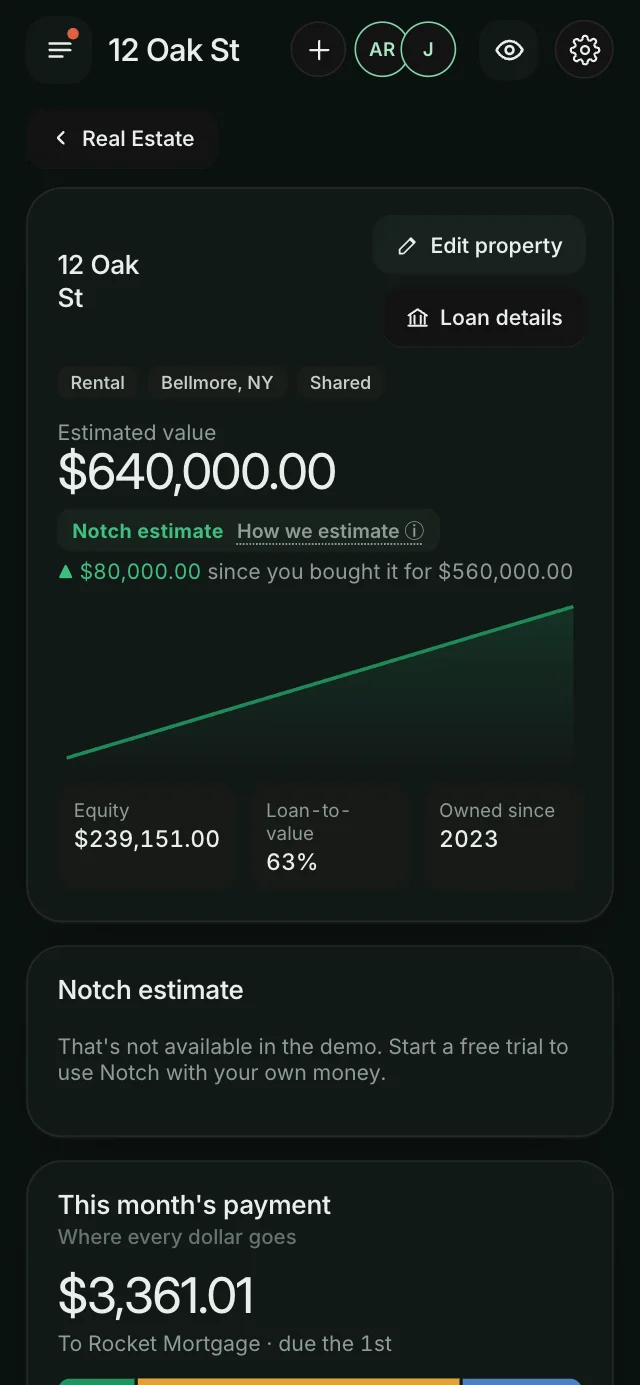The height and width of the screenshot is (1385, 640).
Task: Select the Owned since 2023 tile
Action: click(503, 836)
